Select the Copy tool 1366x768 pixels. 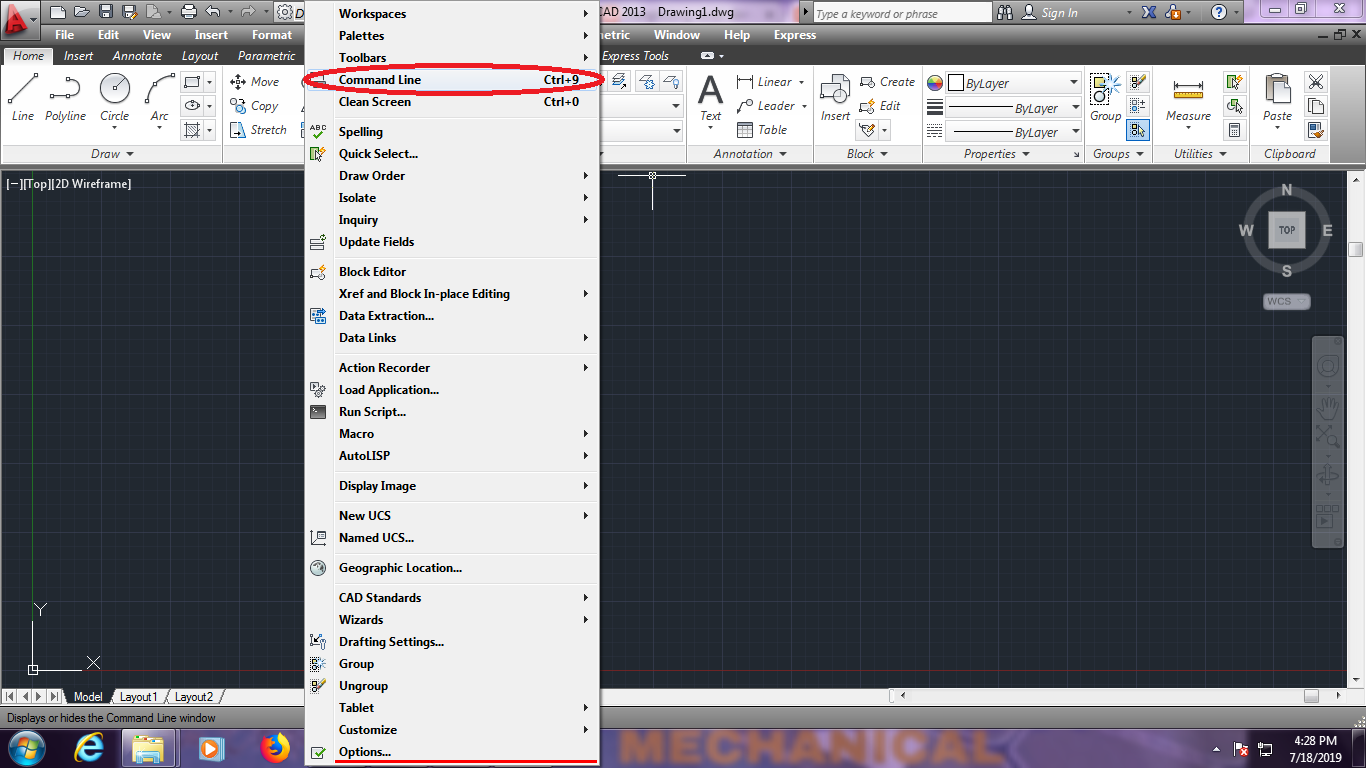(255, 105)
